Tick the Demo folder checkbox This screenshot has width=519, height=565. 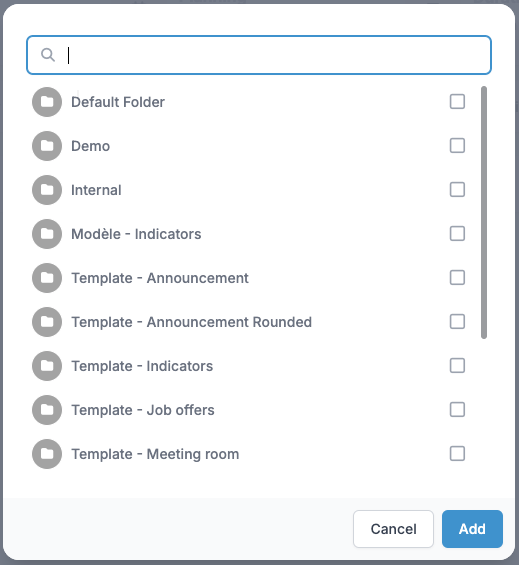457,146
